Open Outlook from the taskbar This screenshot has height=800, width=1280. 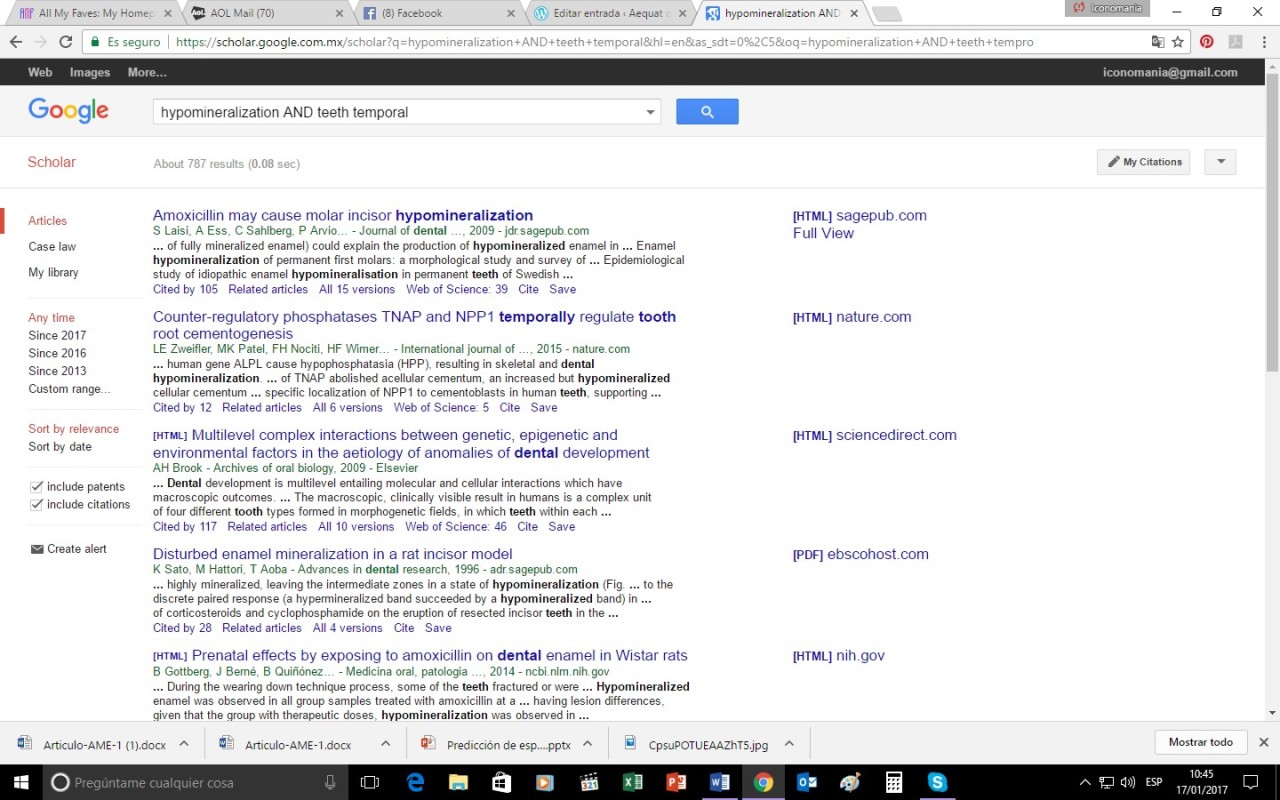806,782
